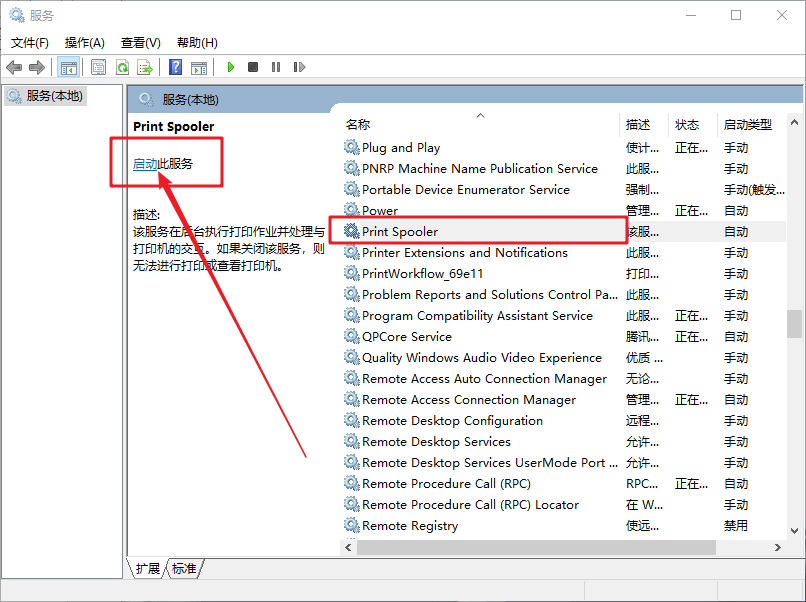The width and height of the screenshot is (806, 602).
Task: Switch to the 标准 tab
Action: click(184, 568)
